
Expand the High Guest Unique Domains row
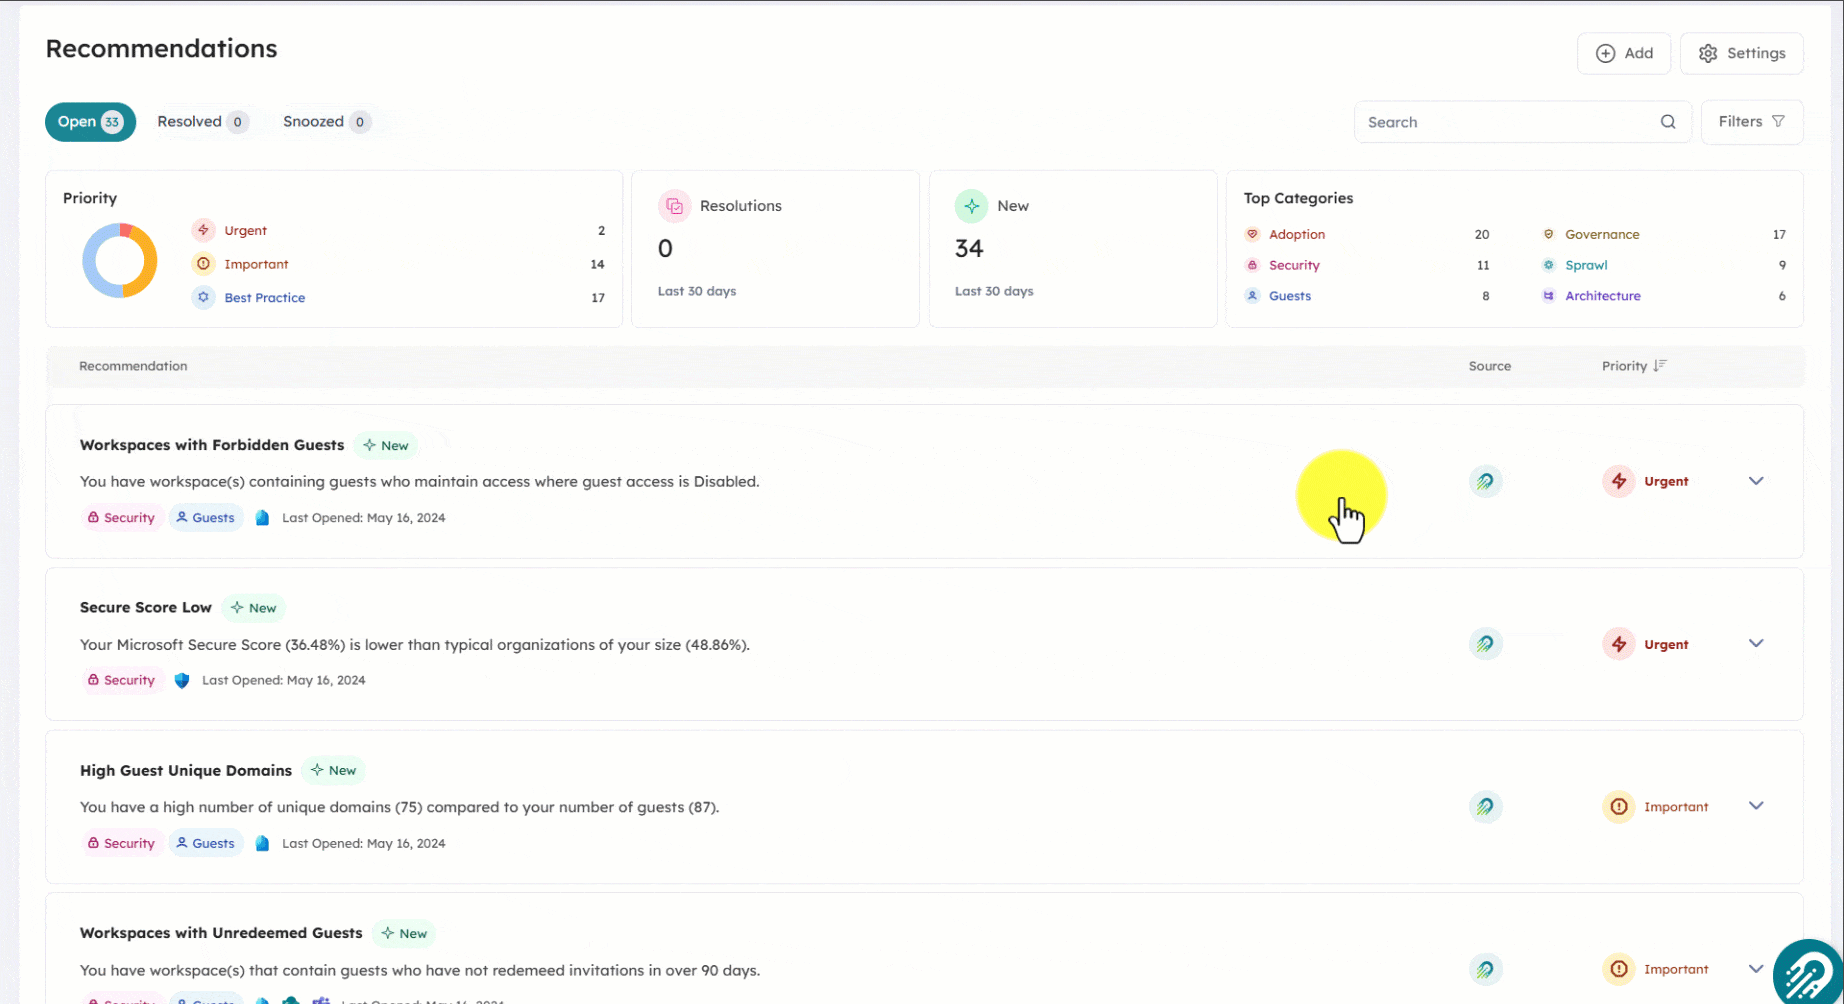pos(1756,805)
